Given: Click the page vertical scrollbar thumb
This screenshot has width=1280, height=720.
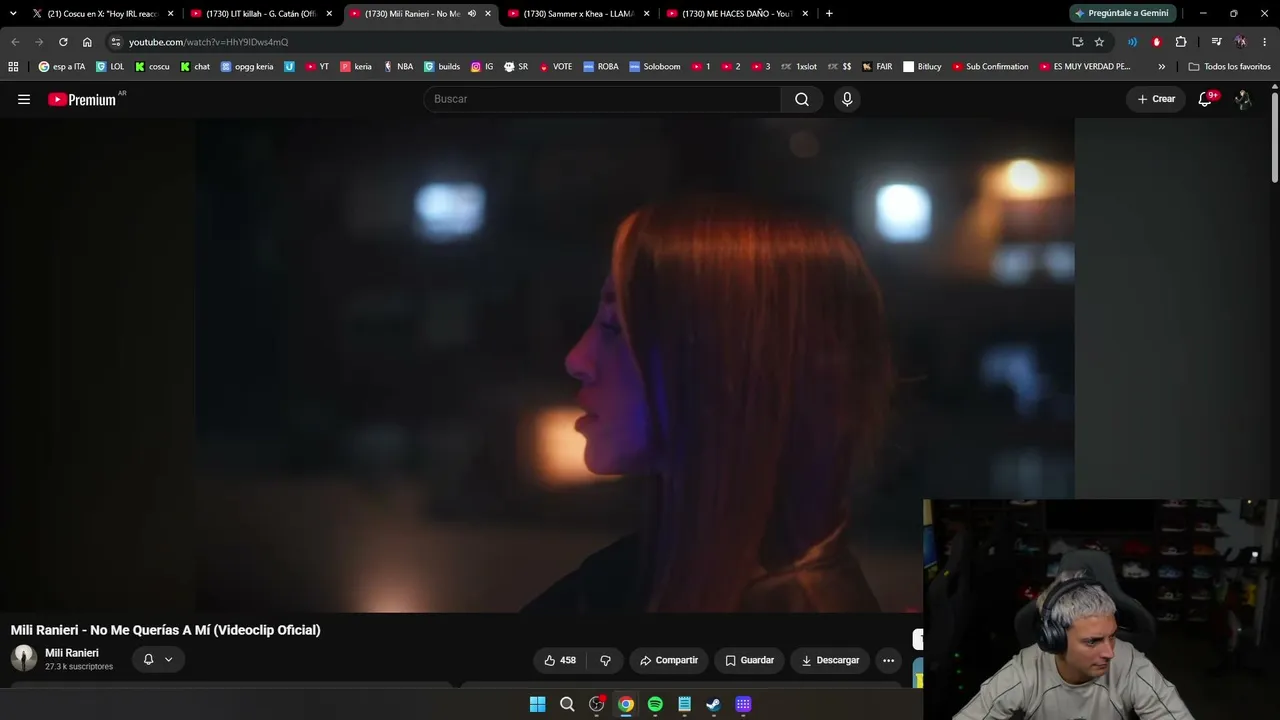Looking at the screenshot, I should pyautogui.click(x=1275, y=137).
